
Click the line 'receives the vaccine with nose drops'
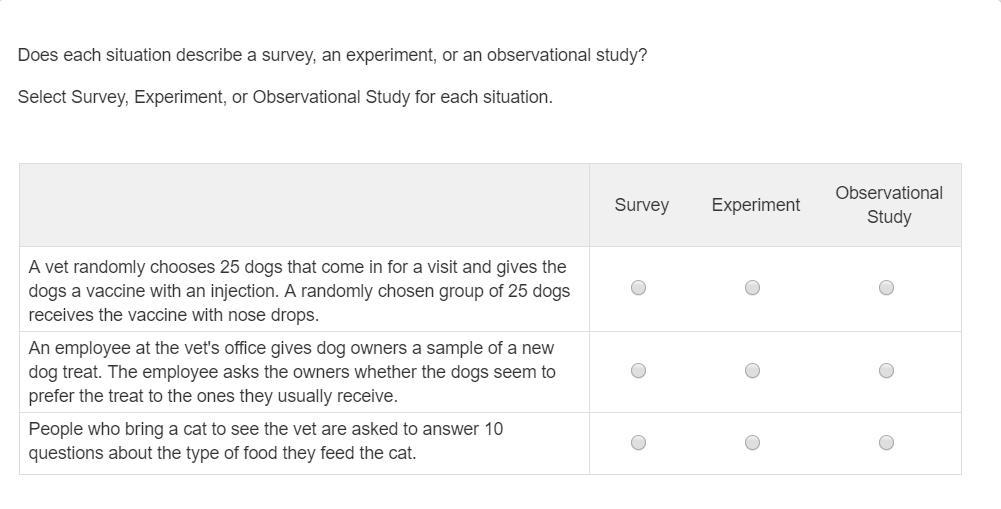tap(173, 315)
